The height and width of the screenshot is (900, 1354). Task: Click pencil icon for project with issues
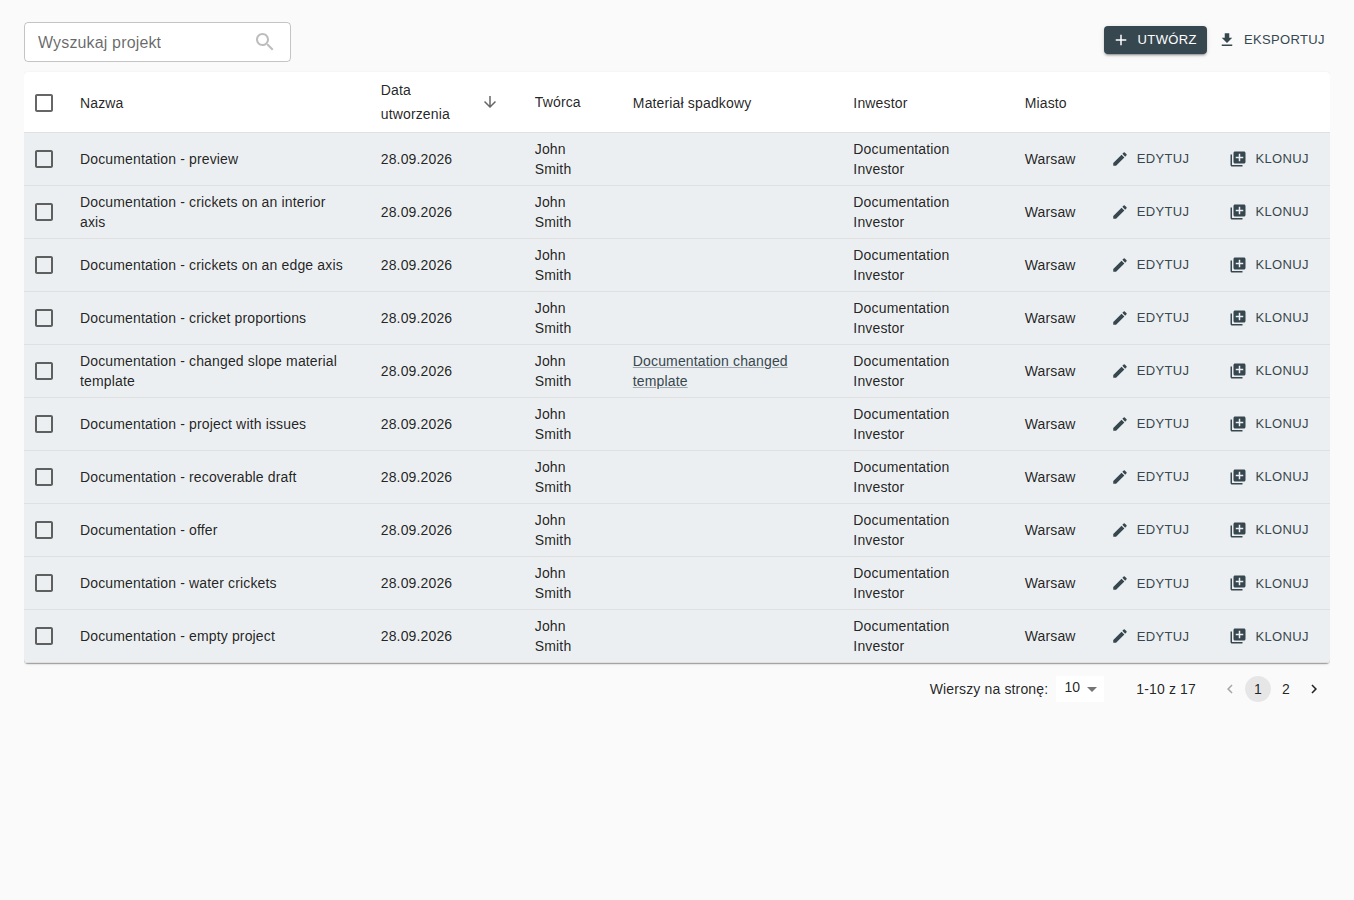click(x=1120, y=424)
